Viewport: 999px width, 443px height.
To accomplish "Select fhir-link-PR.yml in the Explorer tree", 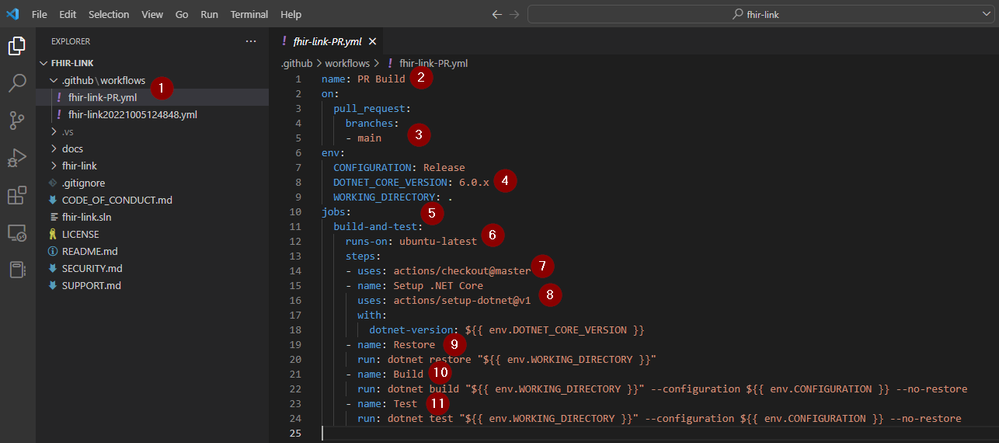I will [152, 98].
